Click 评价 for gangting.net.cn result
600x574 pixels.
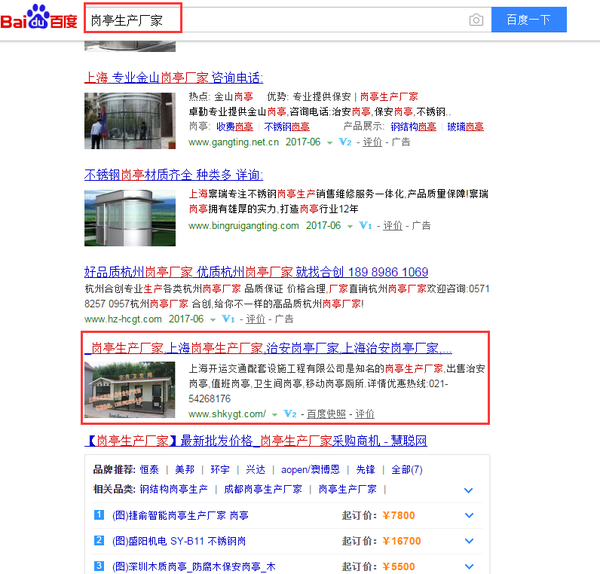[x=372, y=142]
